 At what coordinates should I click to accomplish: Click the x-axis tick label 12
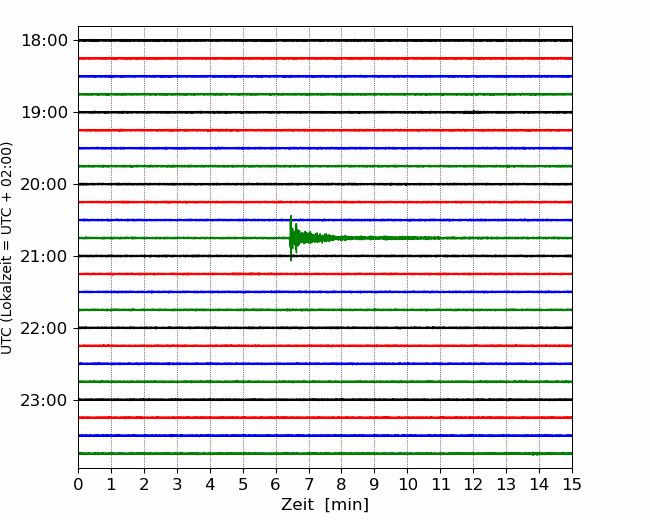pyautogui.click(x=473, y=484)
